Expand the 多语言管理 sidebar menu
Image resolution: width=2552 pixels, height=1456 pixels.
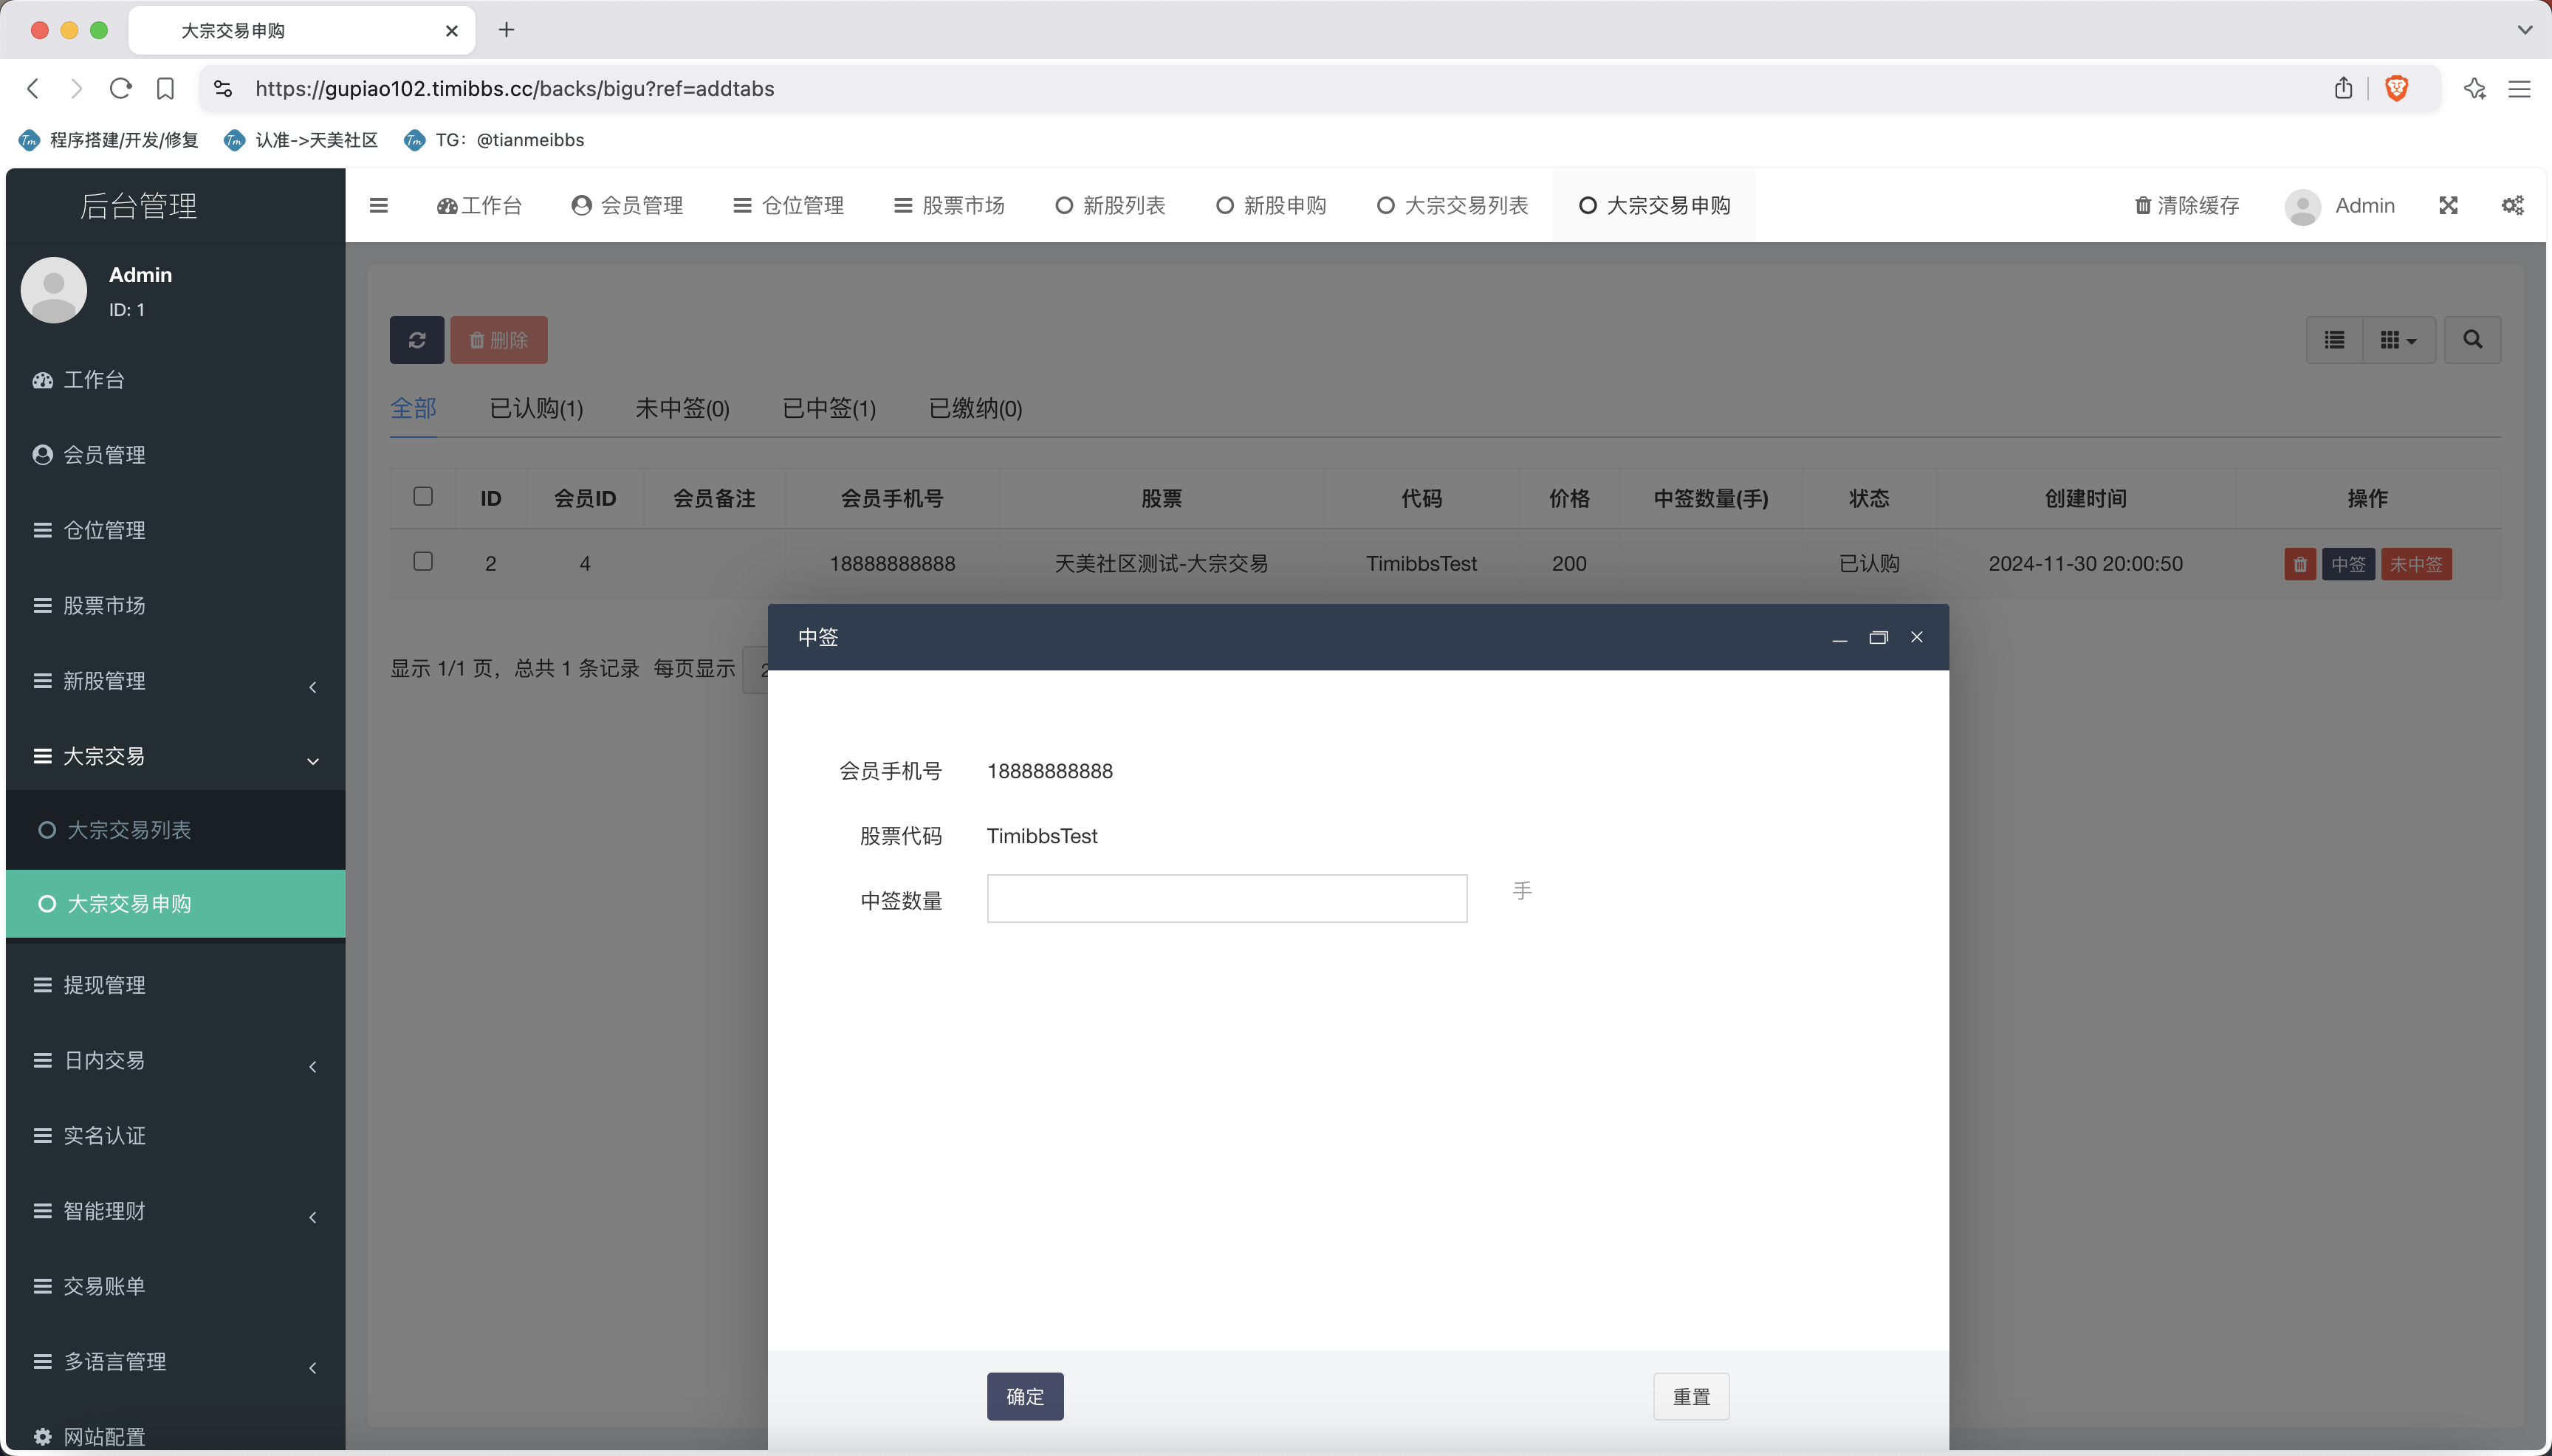175,1362
